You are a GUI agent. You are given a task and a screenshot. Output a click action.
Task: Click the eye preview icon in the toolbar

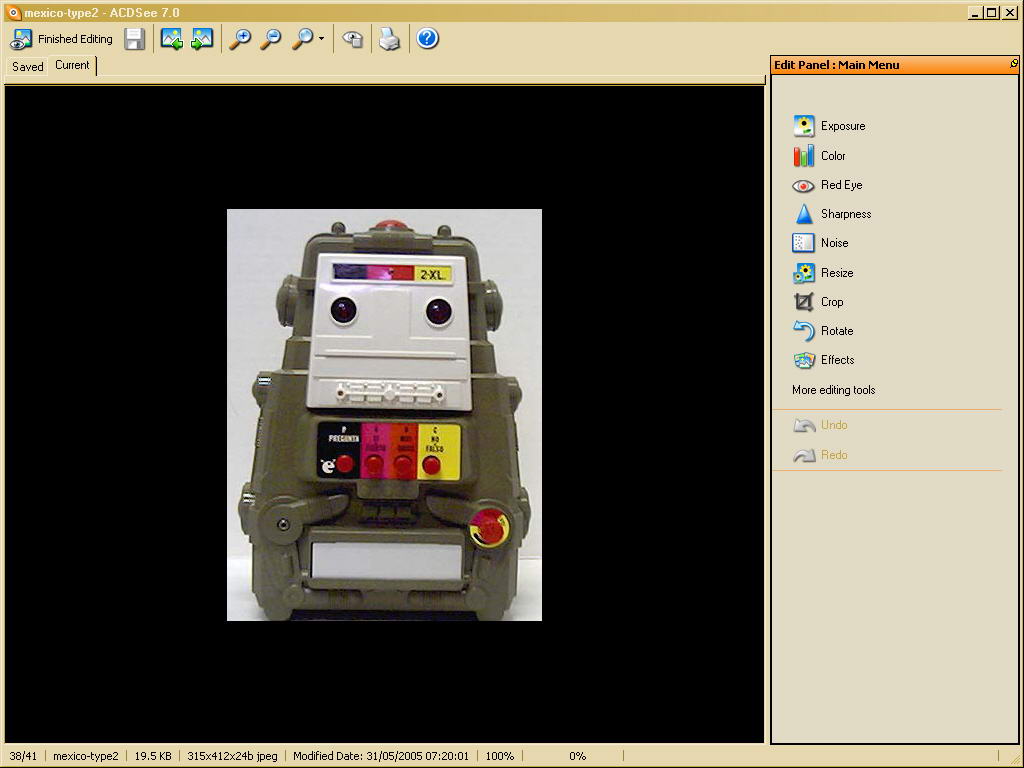pyautogui.click(x=353, y=39)
